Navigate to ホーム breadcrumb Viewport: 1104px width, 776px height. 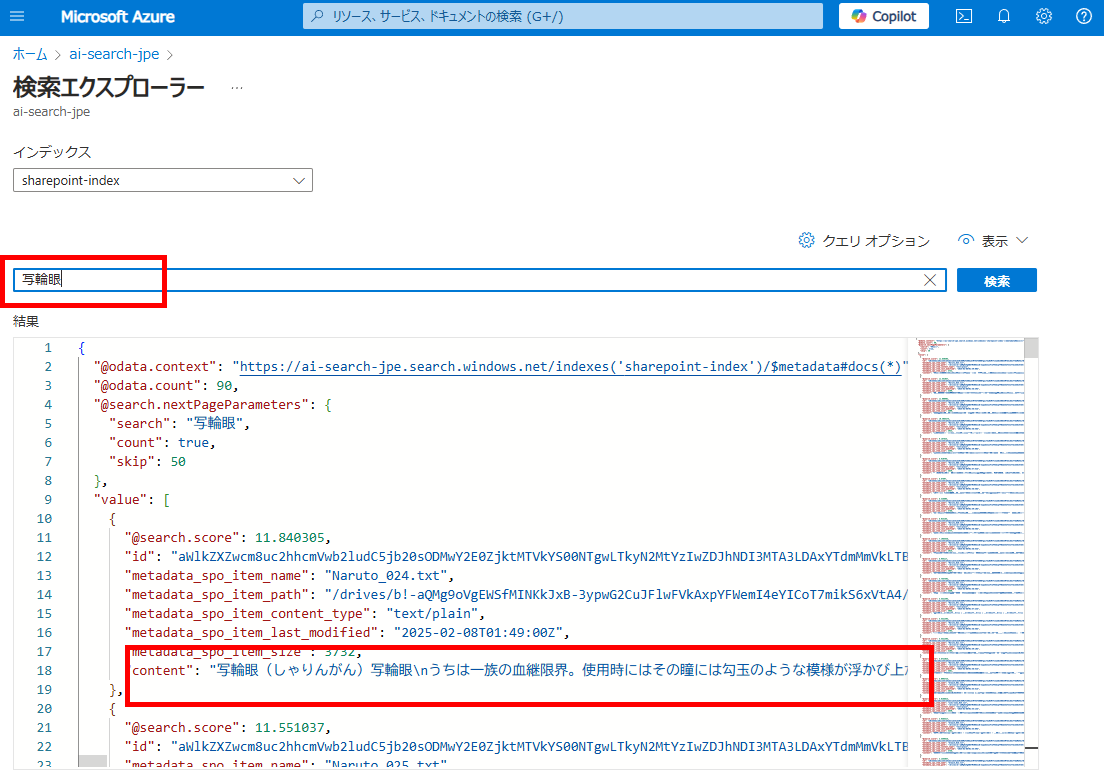point(30,54)
